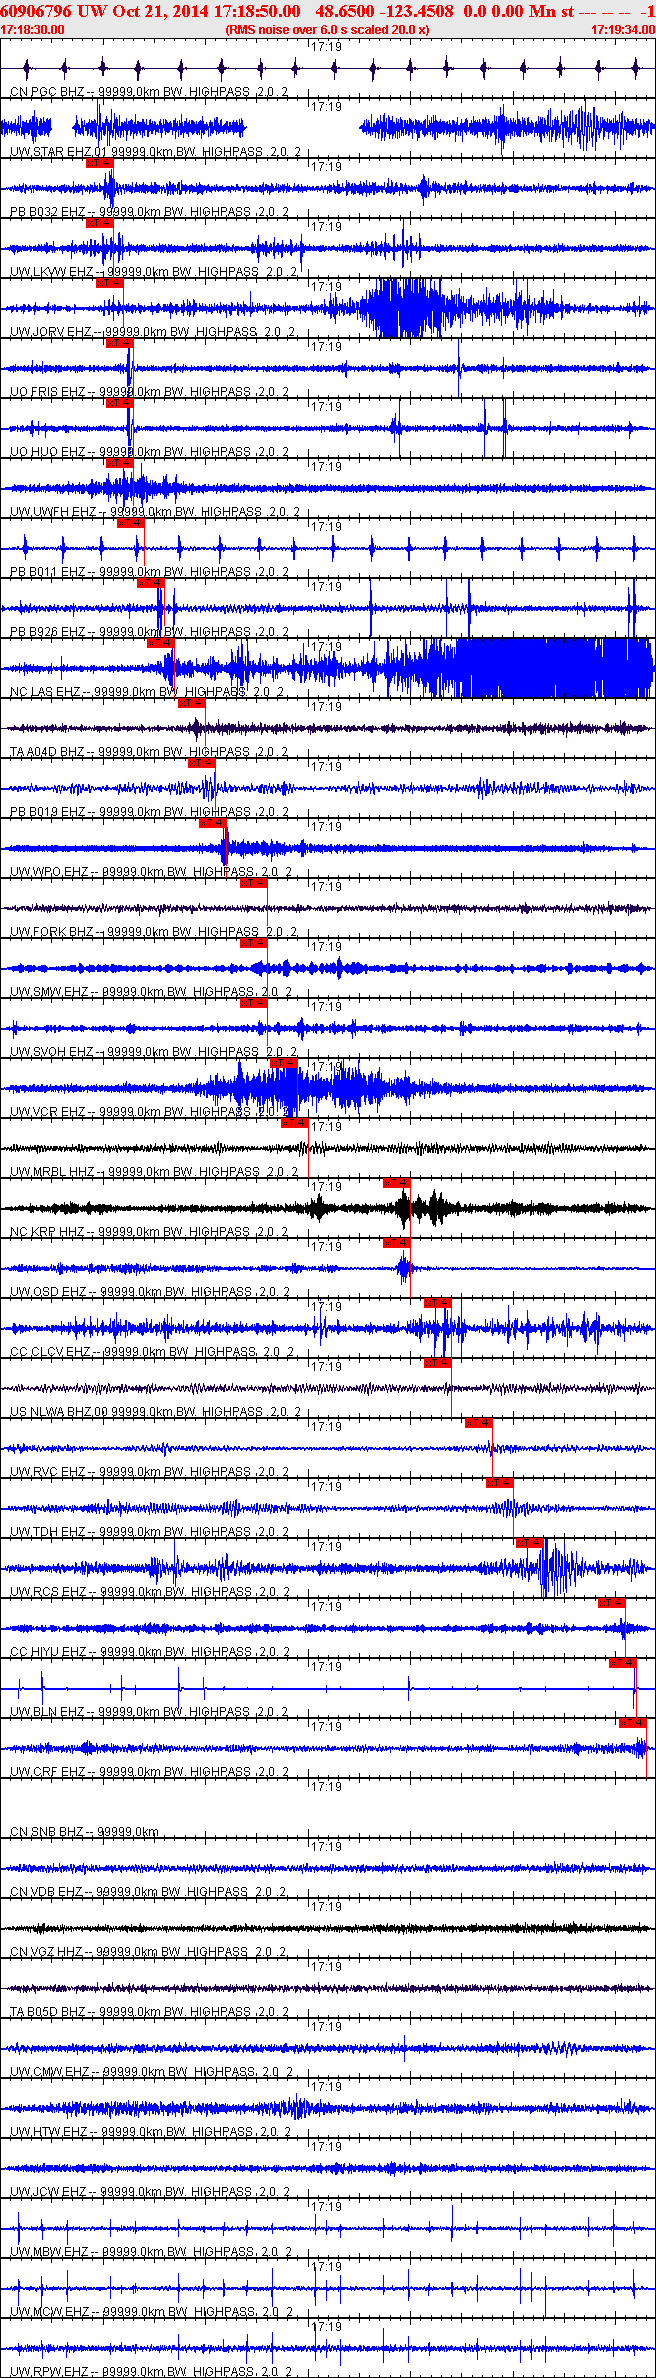Click the black NC.KRP HHZ waveform burst
This screenshot has height=2378, width=656.
[405, 1208]
